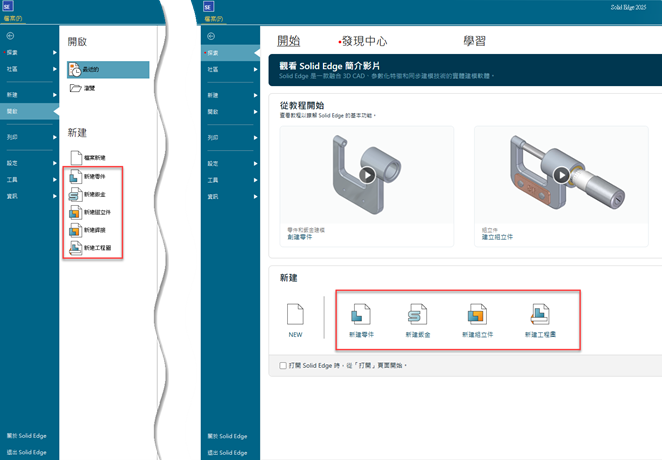
Task: Click About Solid Edge in right window
Action: pyautogui.click(x=227, y=436)
